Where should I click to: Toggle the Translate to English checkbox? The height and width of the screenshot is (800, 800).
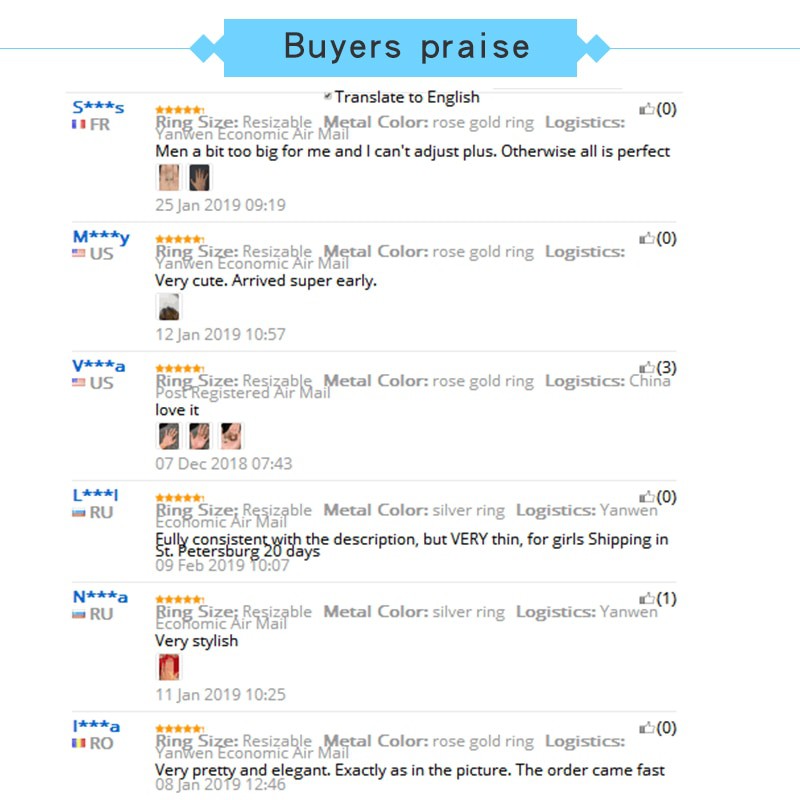pos(328,96)
